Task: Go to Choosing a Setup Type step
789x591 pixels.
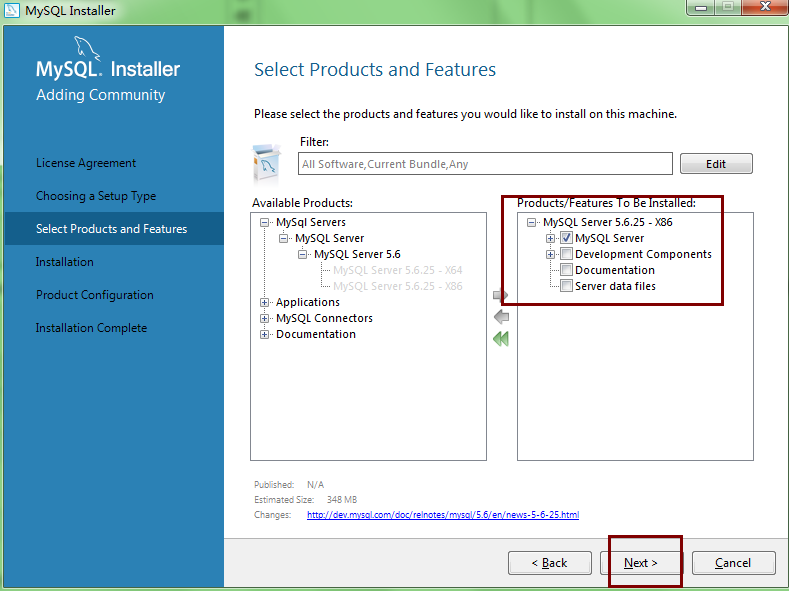Action: click(x=96, y=196)
